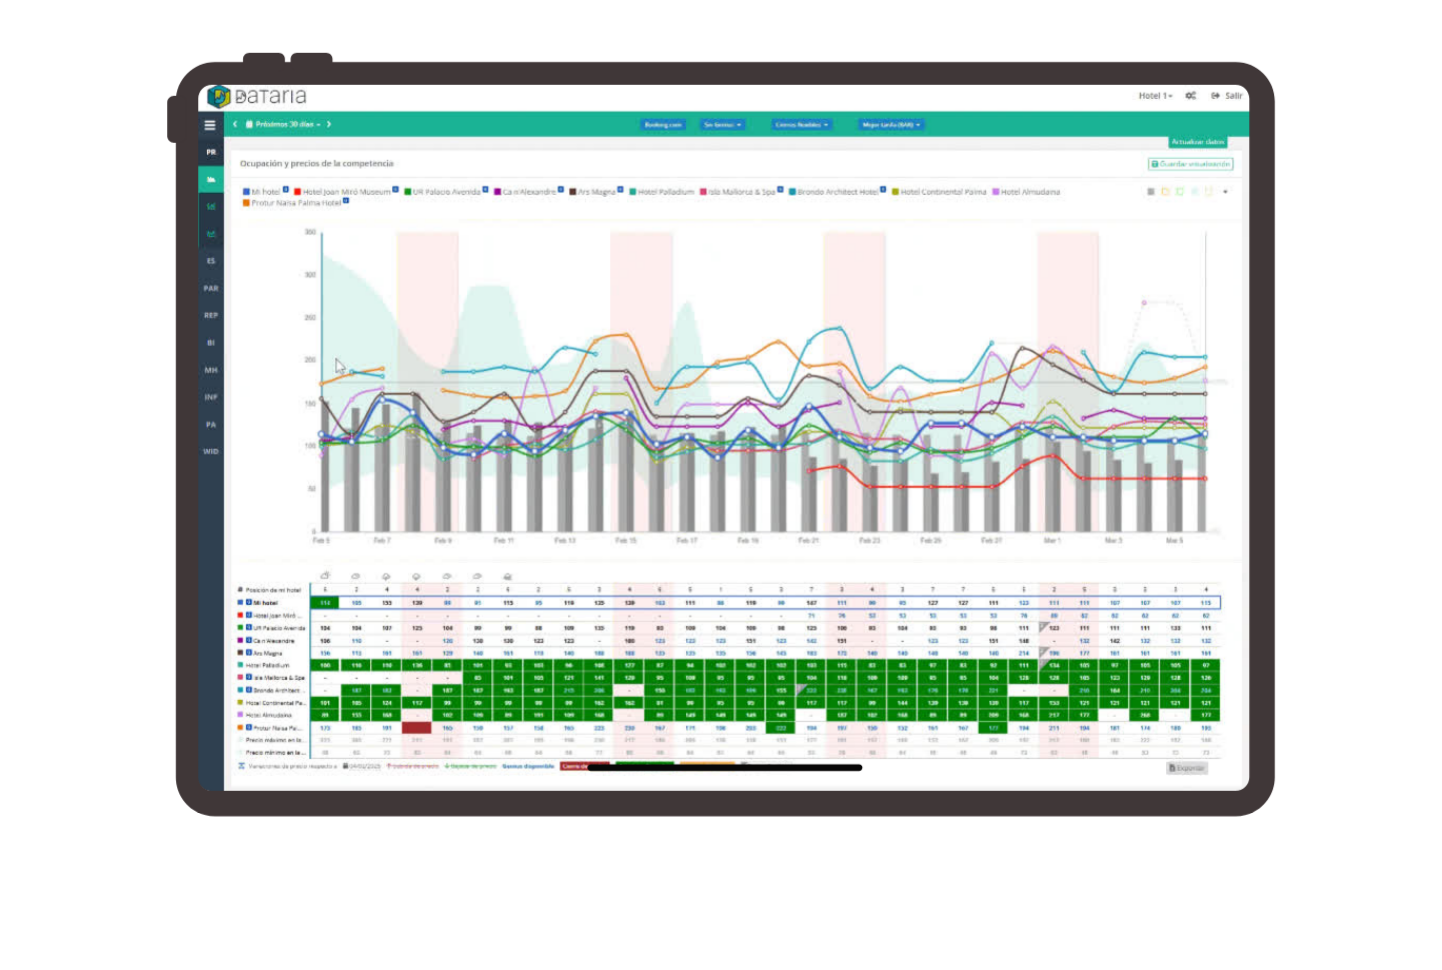Toggle Mi hotel series in chart legend
Screen dimensions: 1442x970
click(261, 192)
